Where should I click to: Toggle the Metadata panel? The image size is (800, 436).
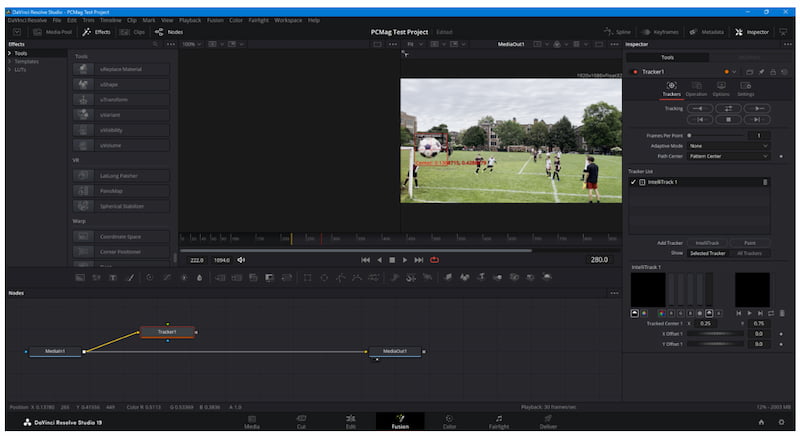[x=707, y=32]
